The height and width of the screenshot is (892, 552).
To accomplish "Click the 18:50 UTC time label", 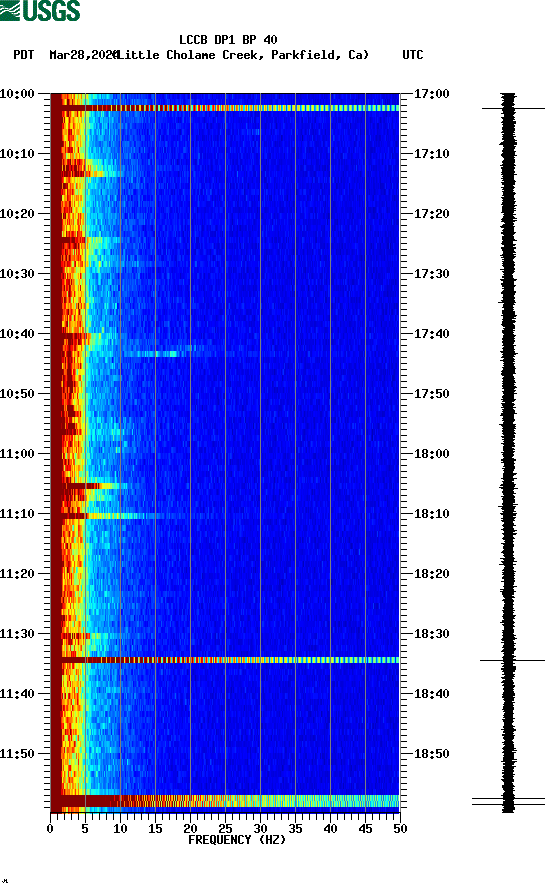I will point(431,754).
